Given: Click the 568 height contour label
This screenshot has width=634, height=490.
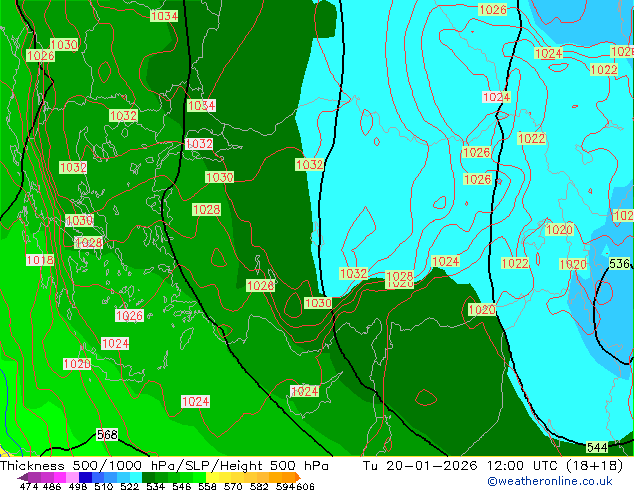Looking at the screenshot, I should tap(107, 435).
